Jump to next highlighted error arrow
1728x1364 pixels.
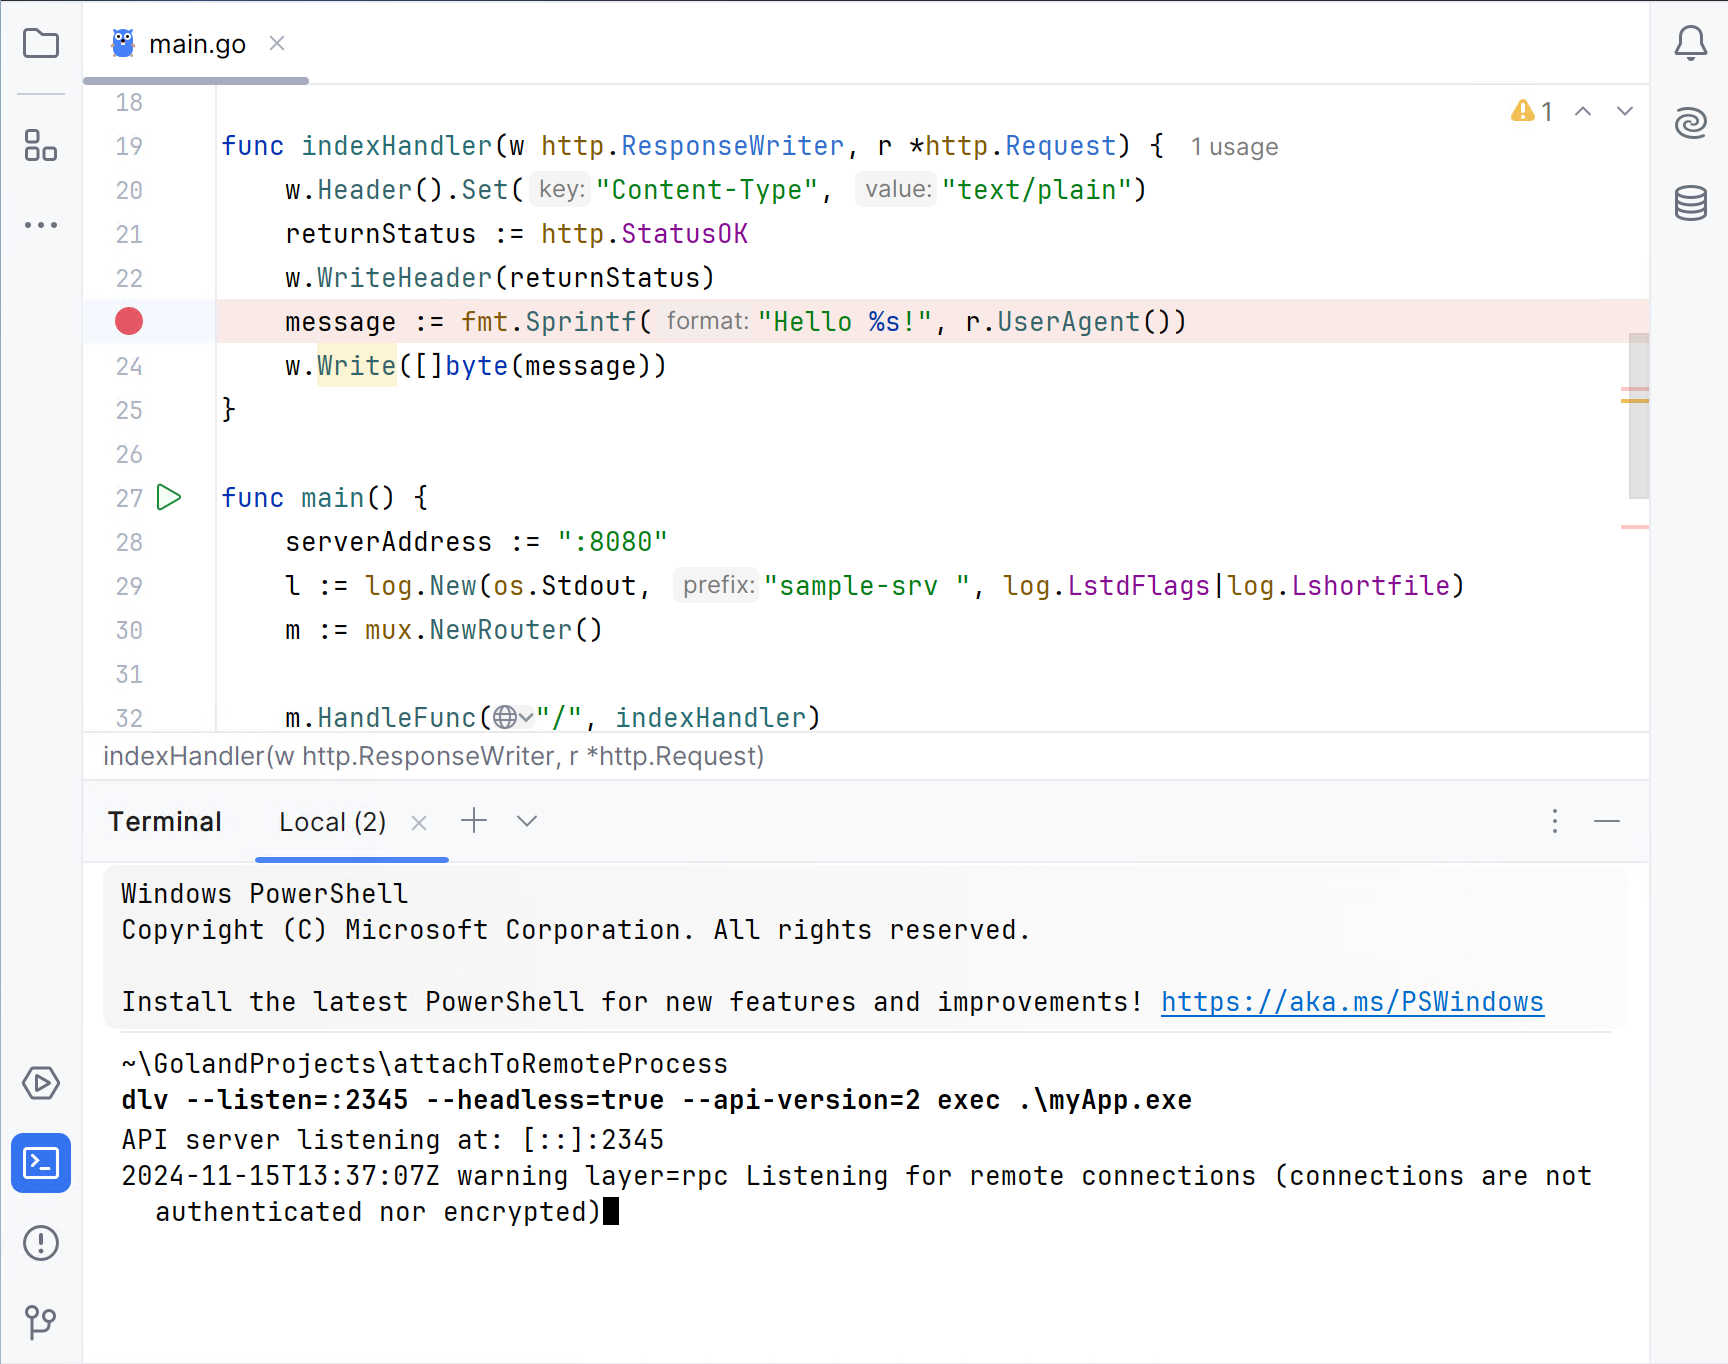(x=1625, y=112)
